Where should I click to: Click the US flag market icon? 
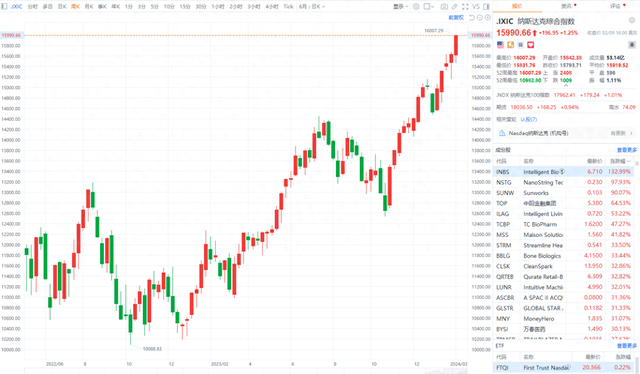(x=500, y=45)
